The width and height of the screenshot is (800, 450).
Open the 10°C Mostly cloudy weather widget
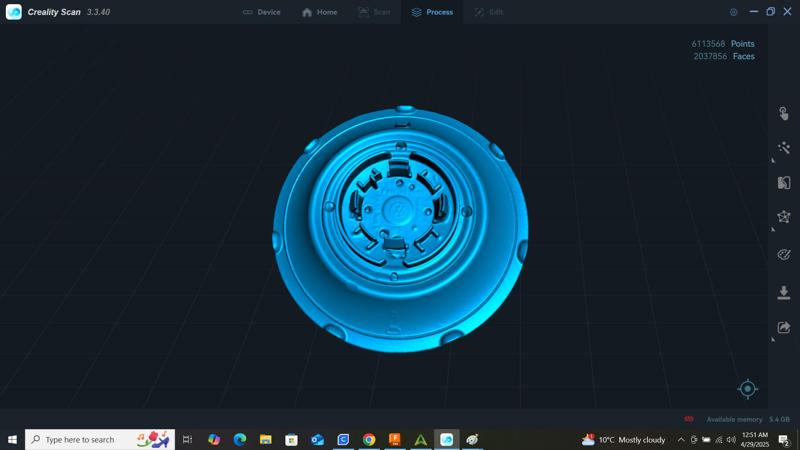pos(623,439)
